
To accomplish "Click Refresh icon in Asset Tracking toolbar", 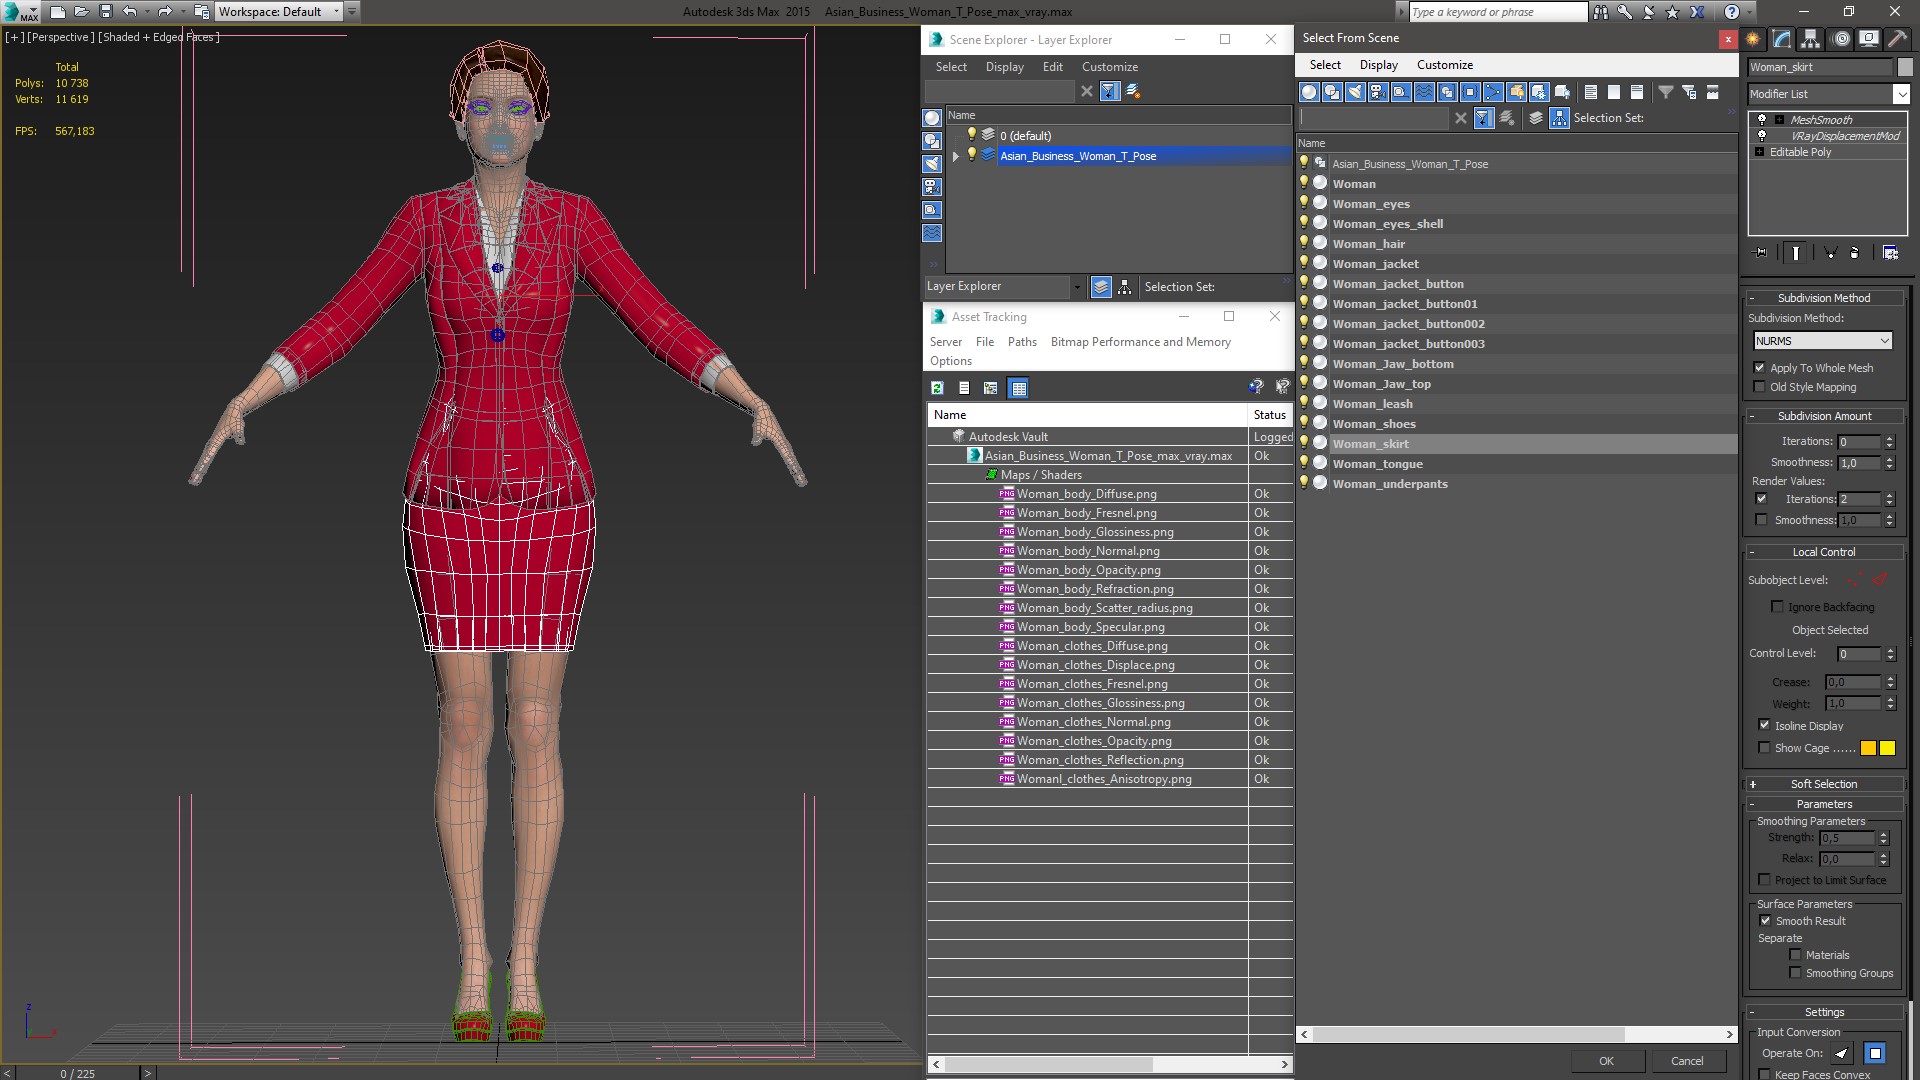I will click(x=937, y=388).
